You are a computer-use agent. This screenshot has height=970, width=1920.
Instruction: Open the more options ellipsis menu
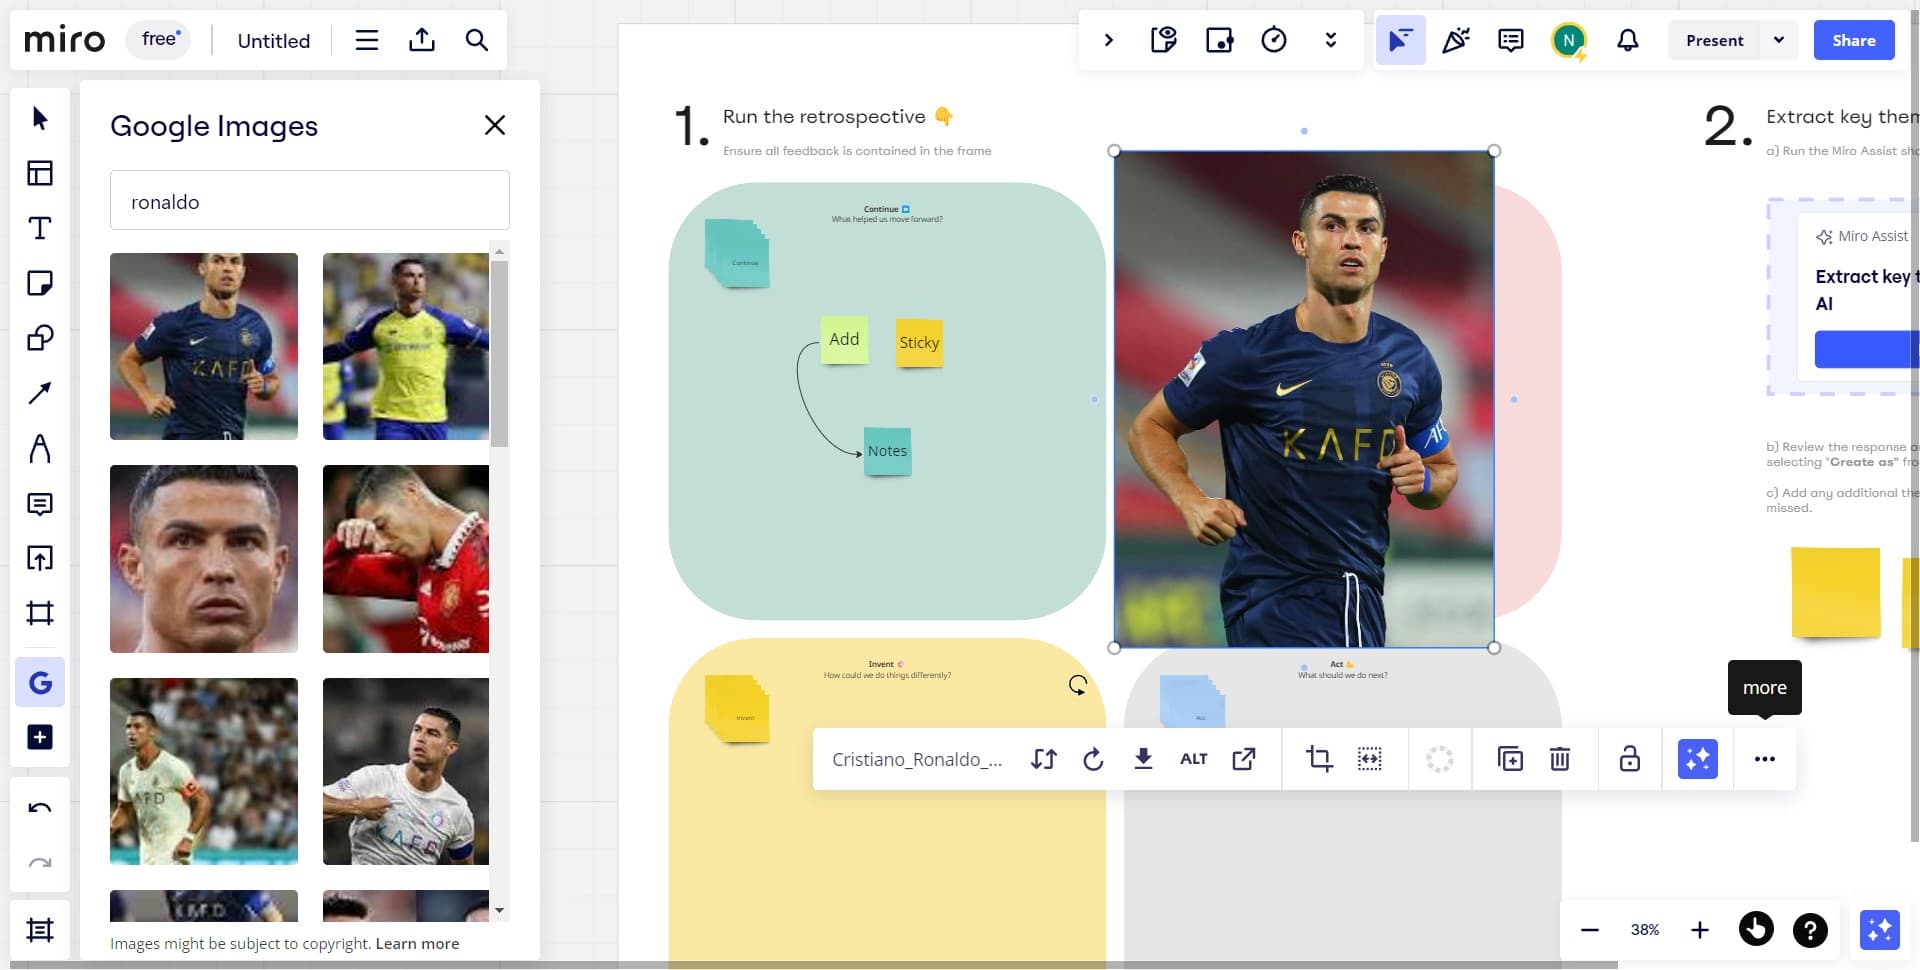point(1764,759)
